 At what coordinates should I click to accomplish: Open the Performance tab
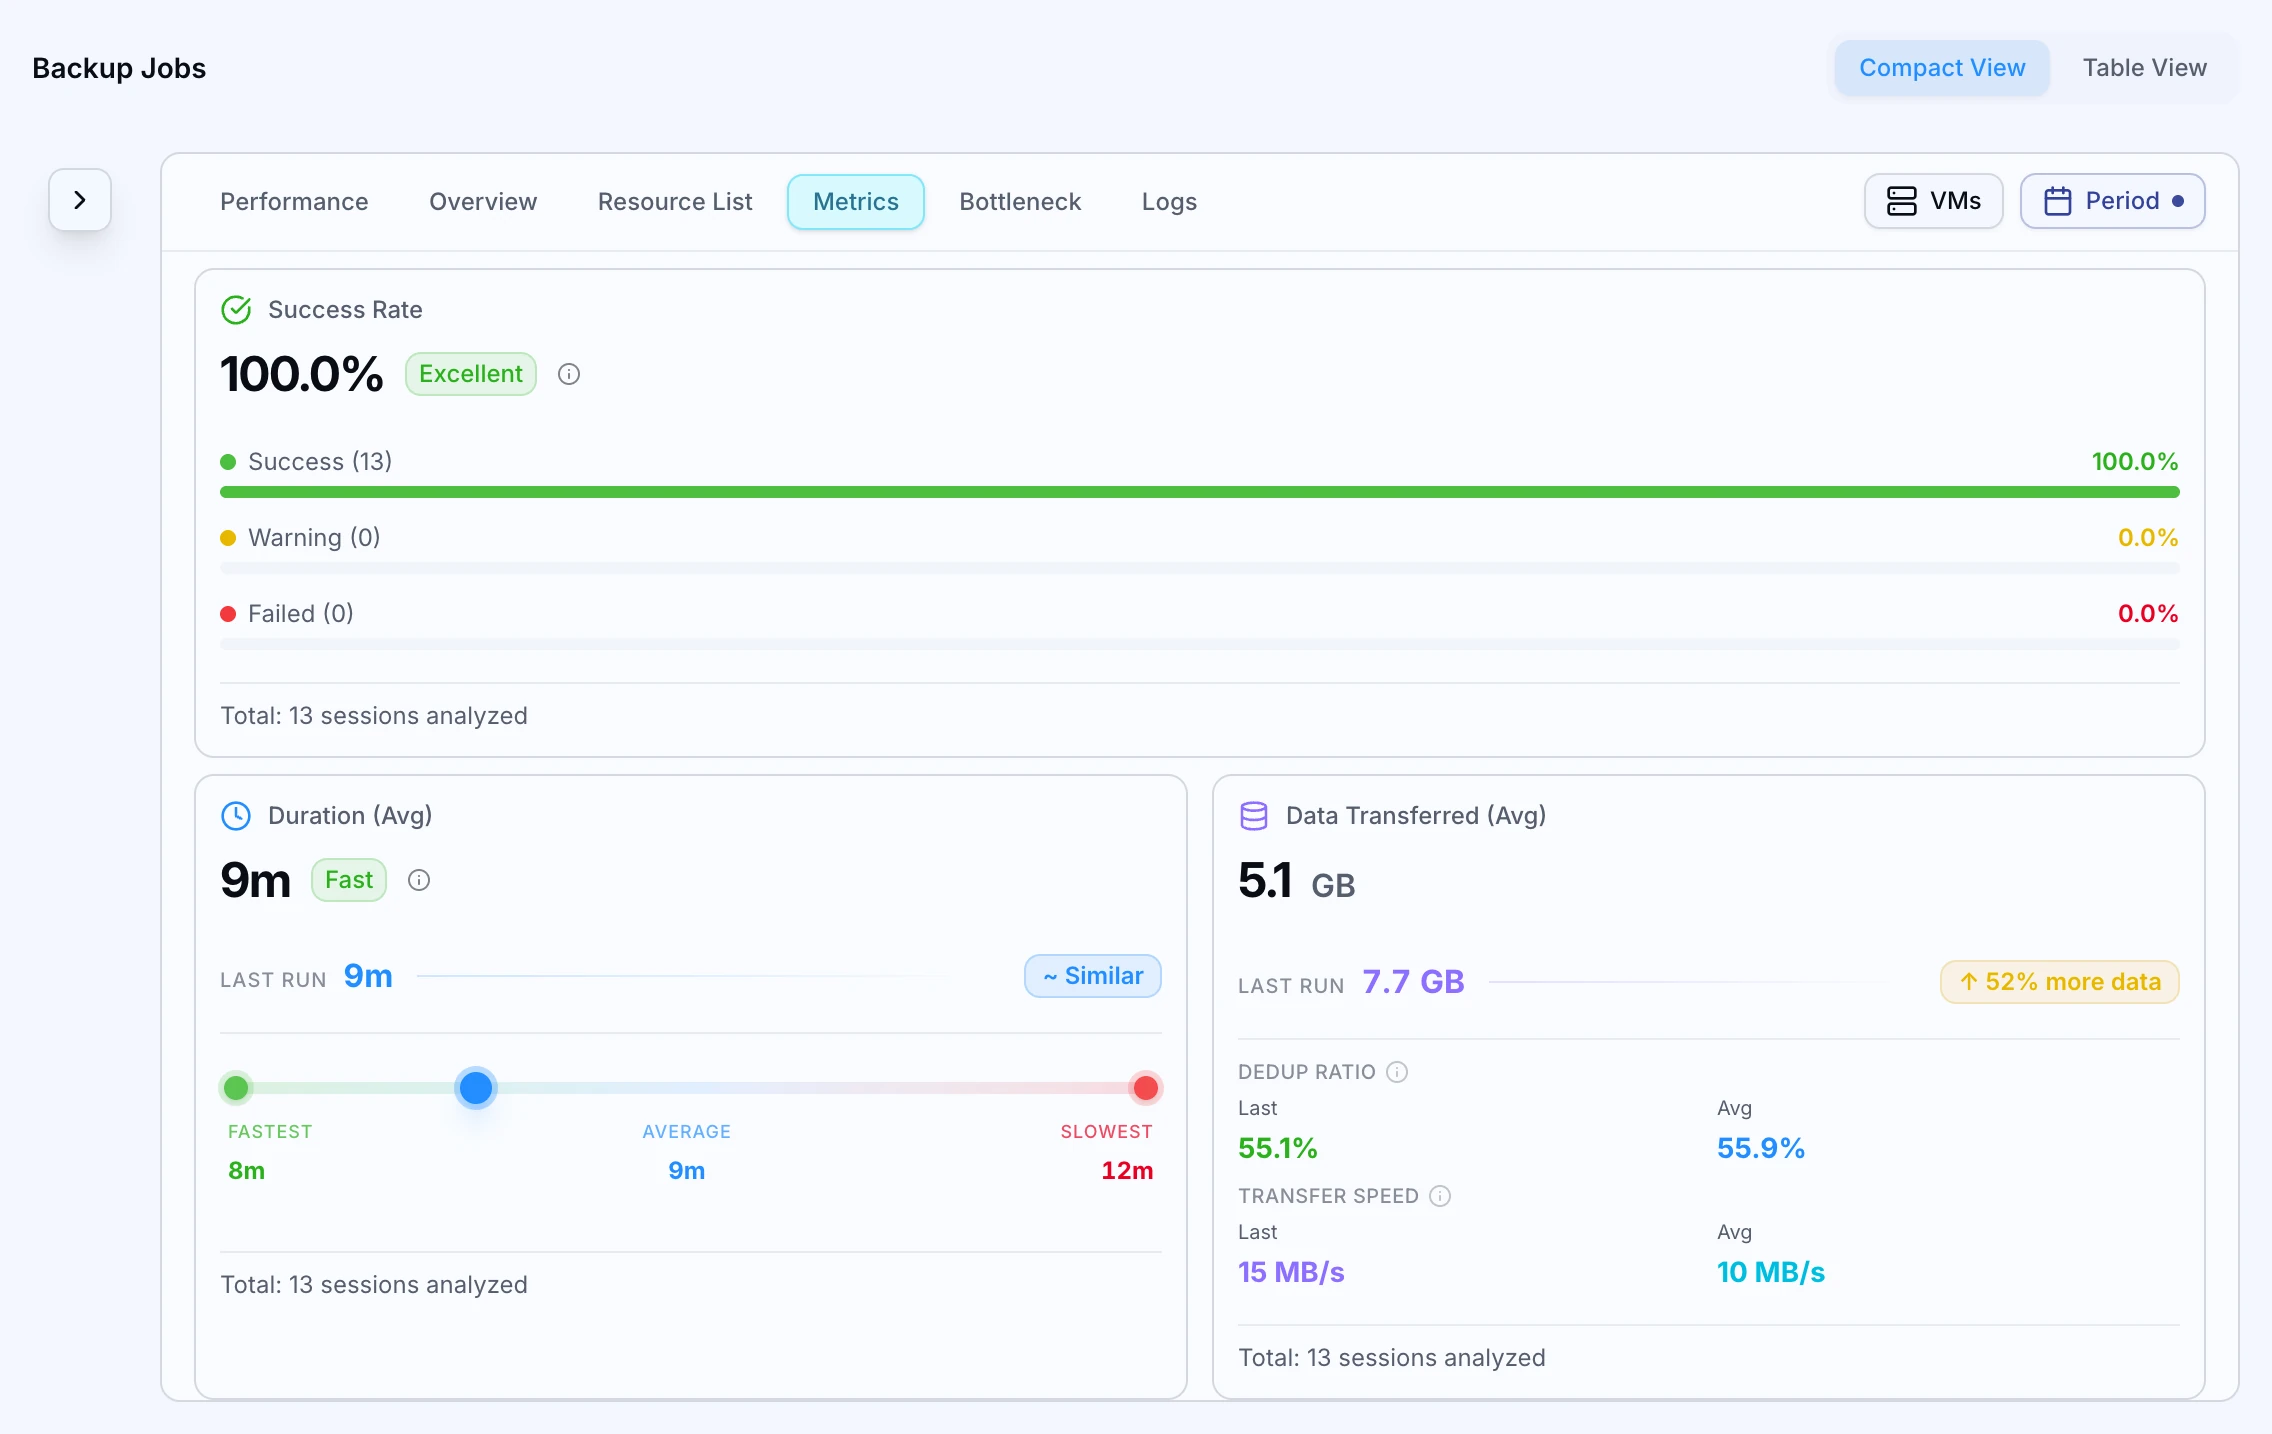tap(294, 202)
